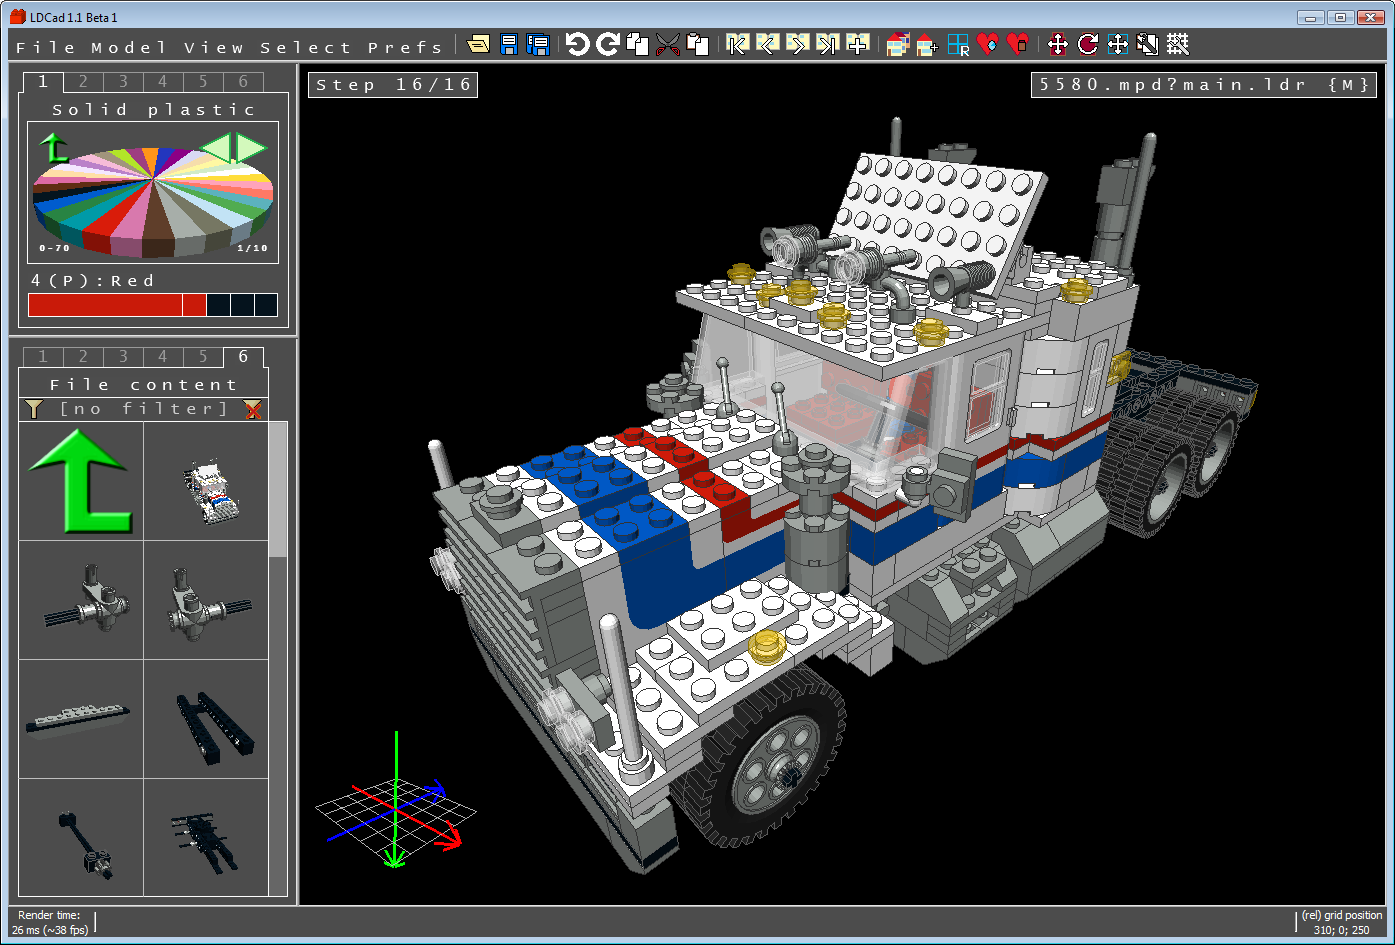Select the red move arrows tool icon

coord(1057,44)
